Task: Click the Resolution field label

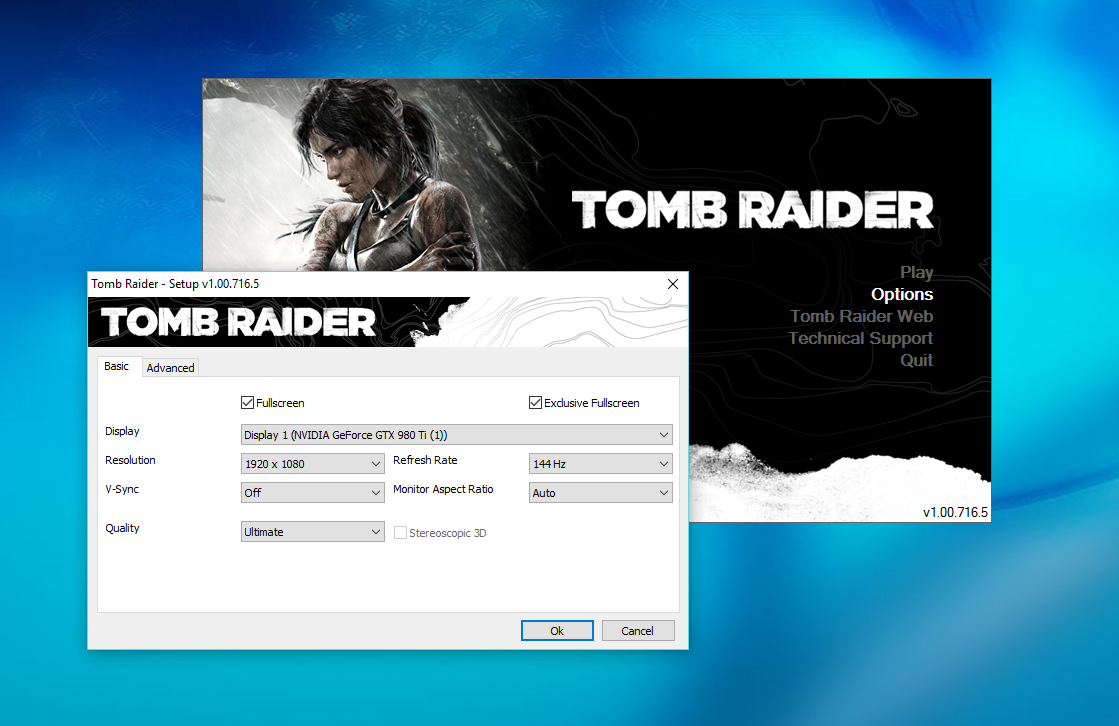Action: 130,460
